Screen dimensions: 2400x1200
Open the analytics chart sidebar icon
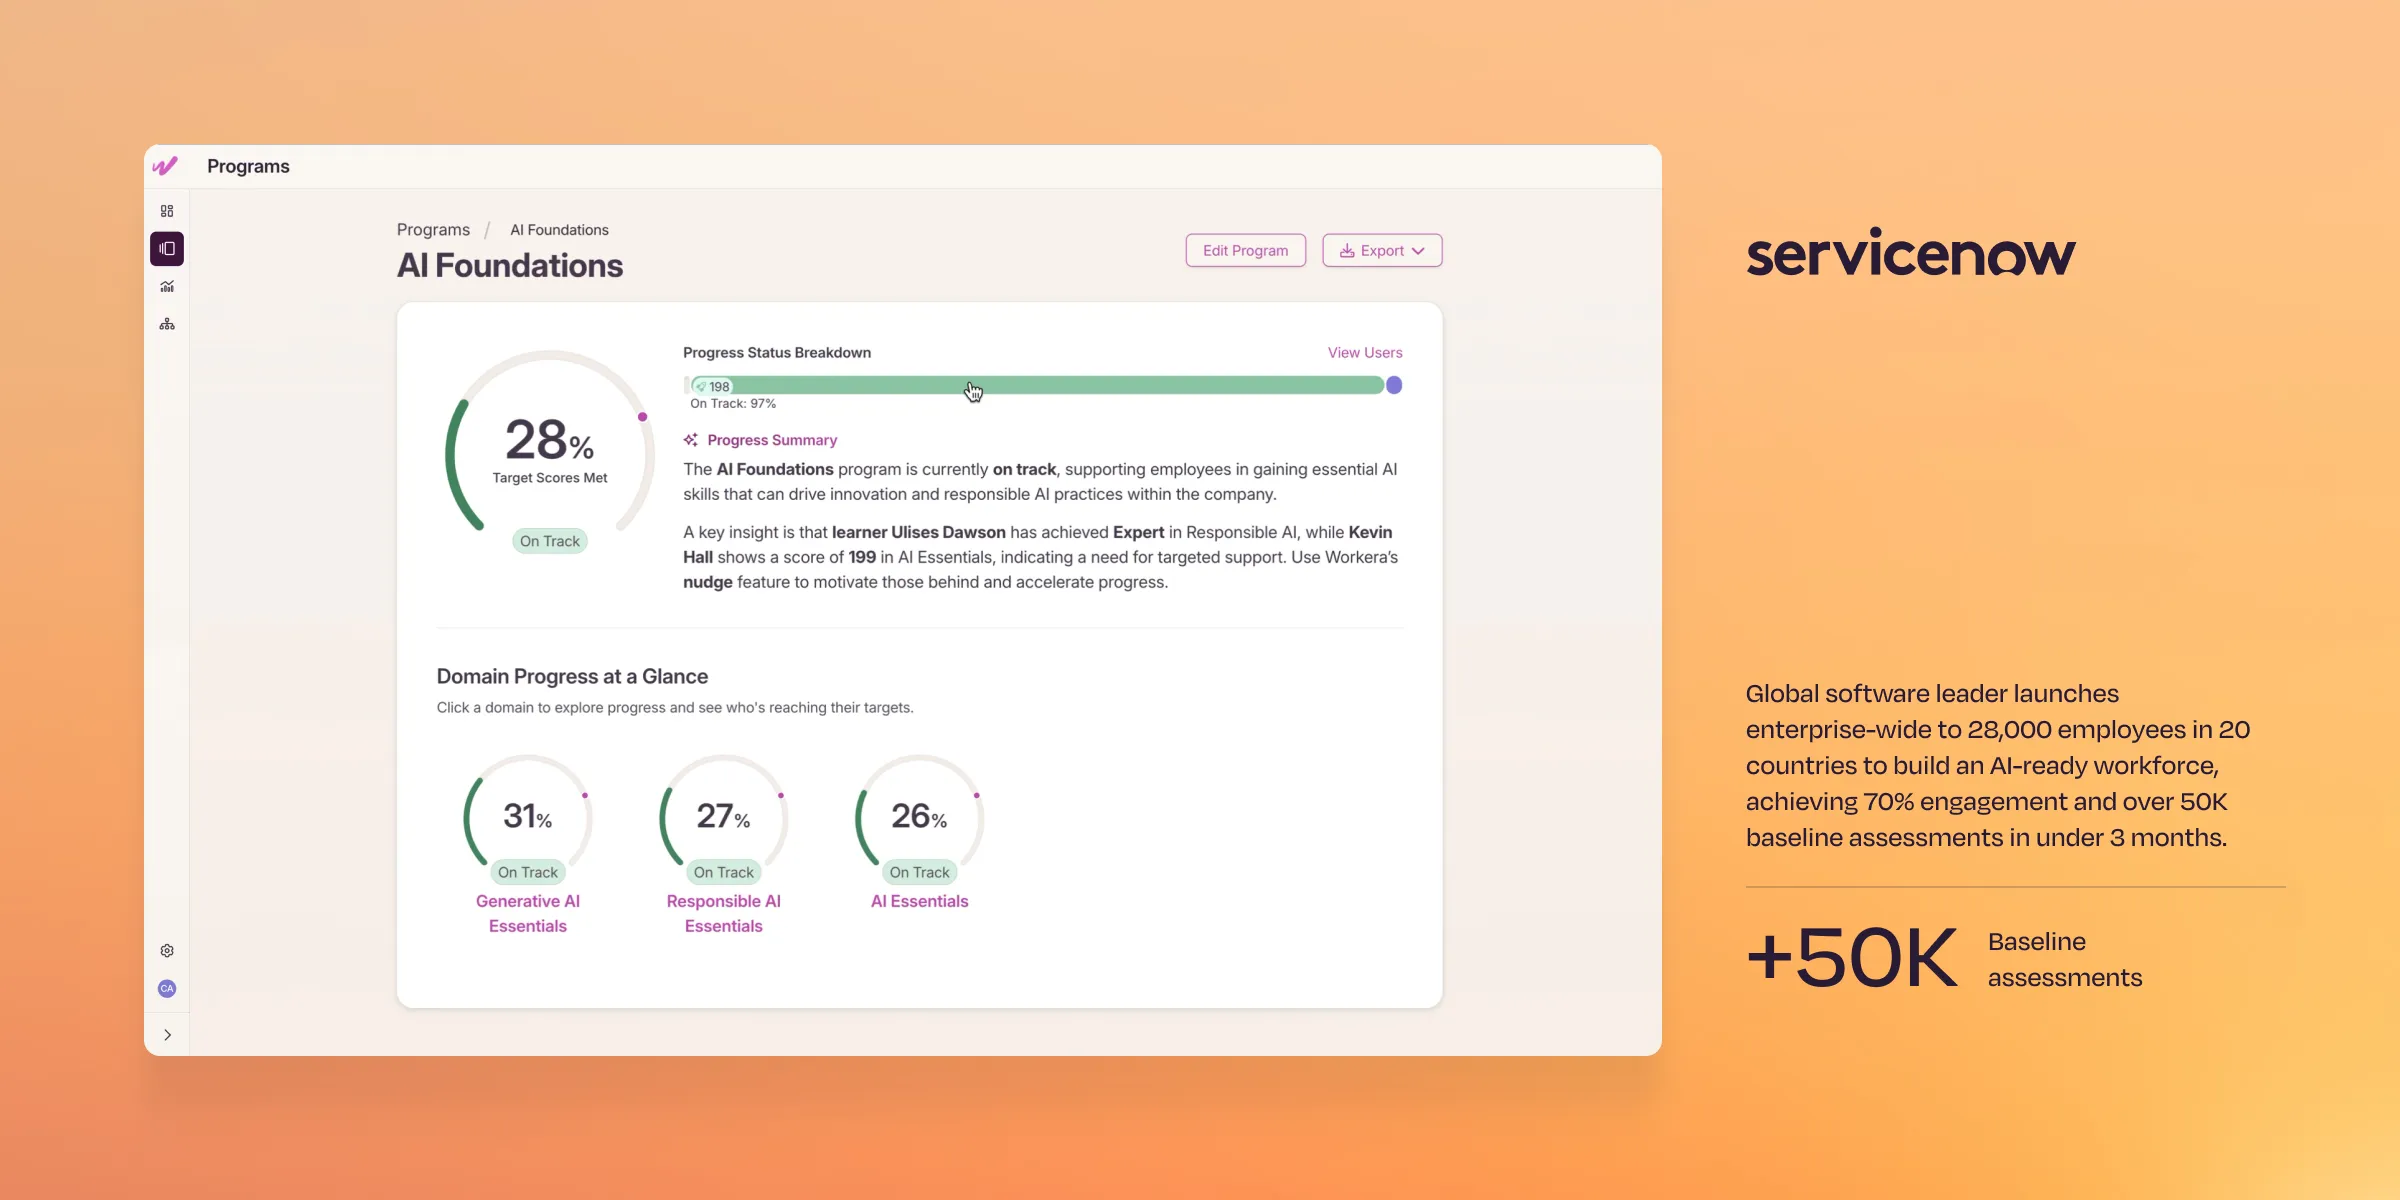tap(167, 287)
